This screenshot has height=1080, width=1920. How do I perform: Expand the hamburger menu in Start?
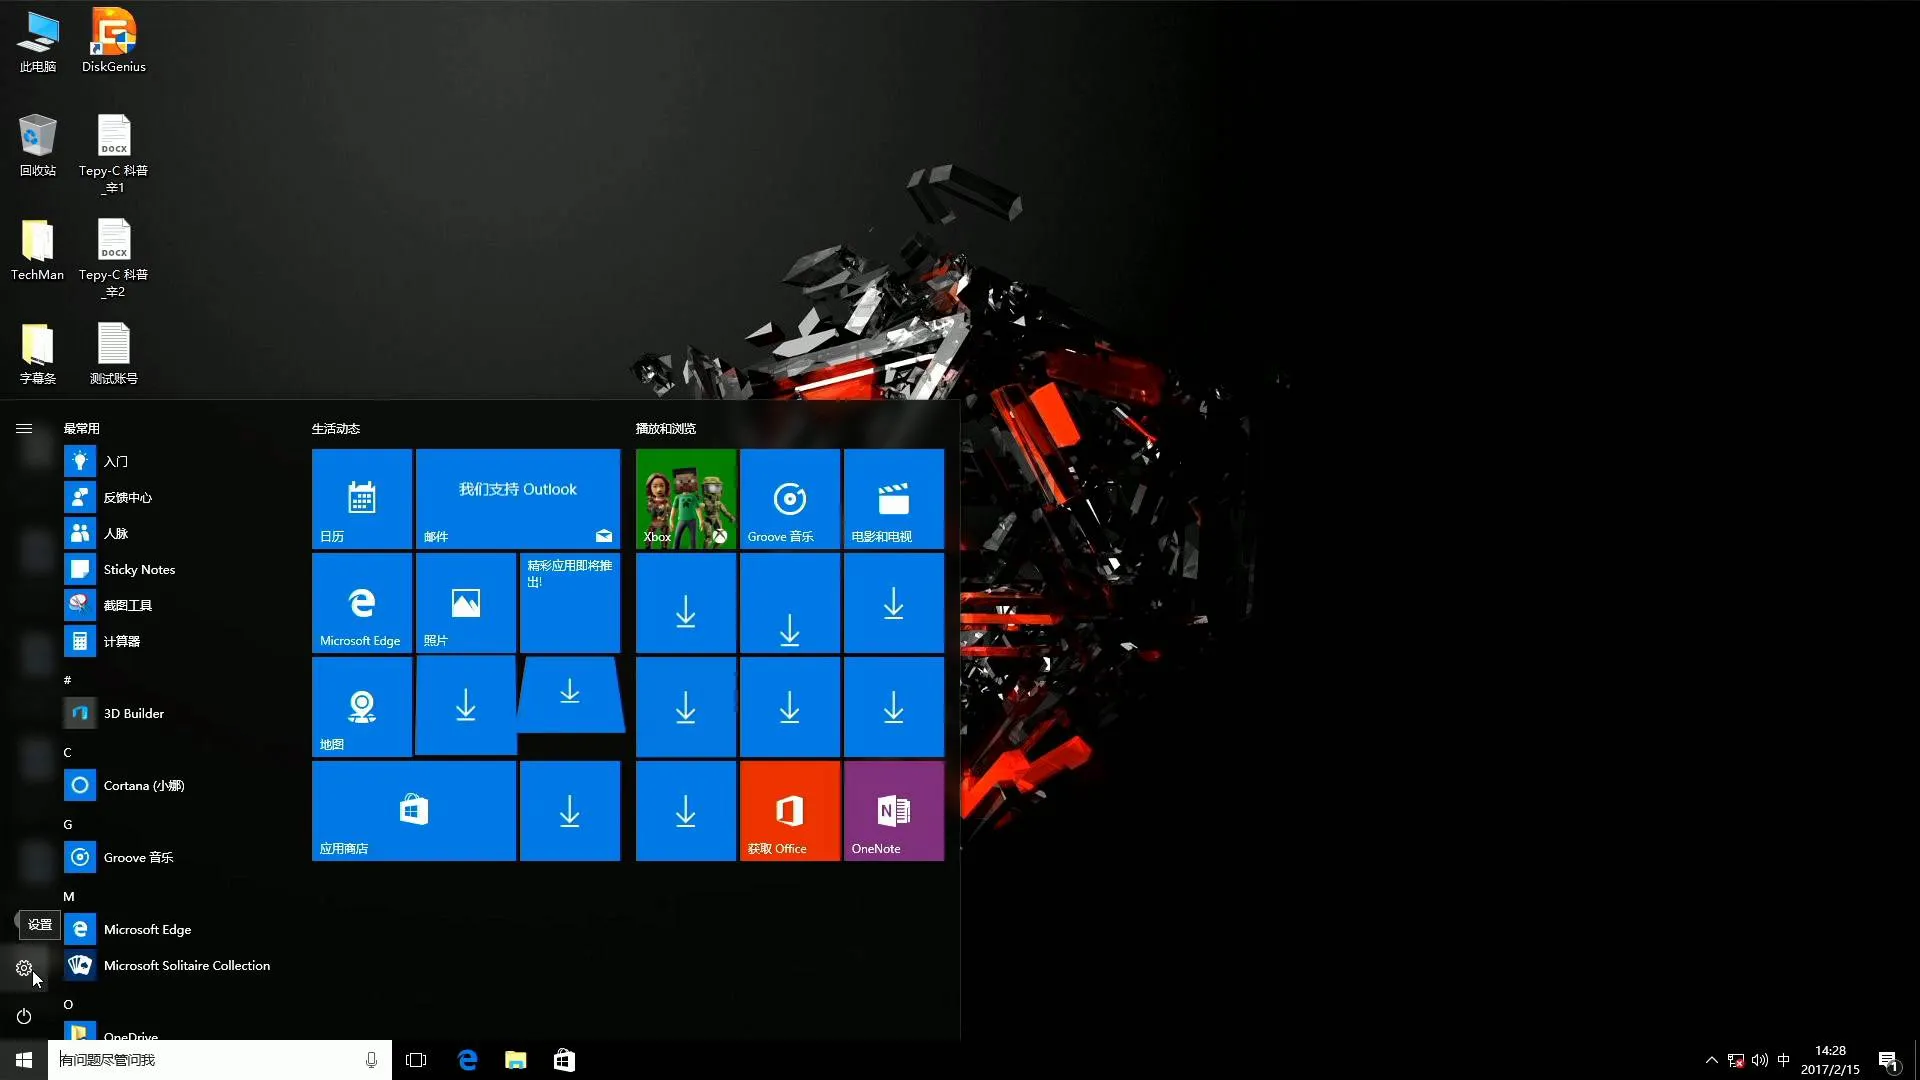coord(24,429)
